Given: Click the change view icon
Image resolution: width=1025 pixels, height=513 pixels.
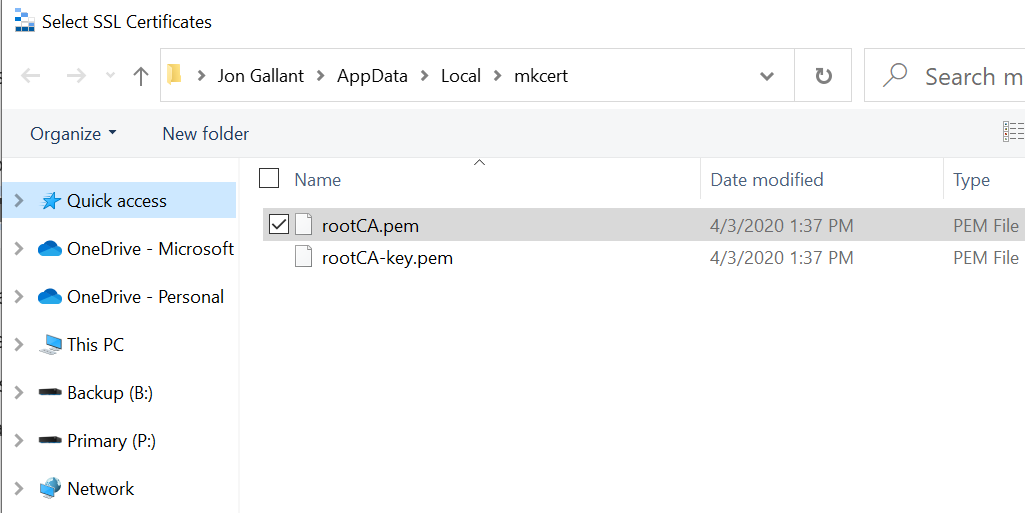Looking at the screenshot, I should coord(1012,132).
